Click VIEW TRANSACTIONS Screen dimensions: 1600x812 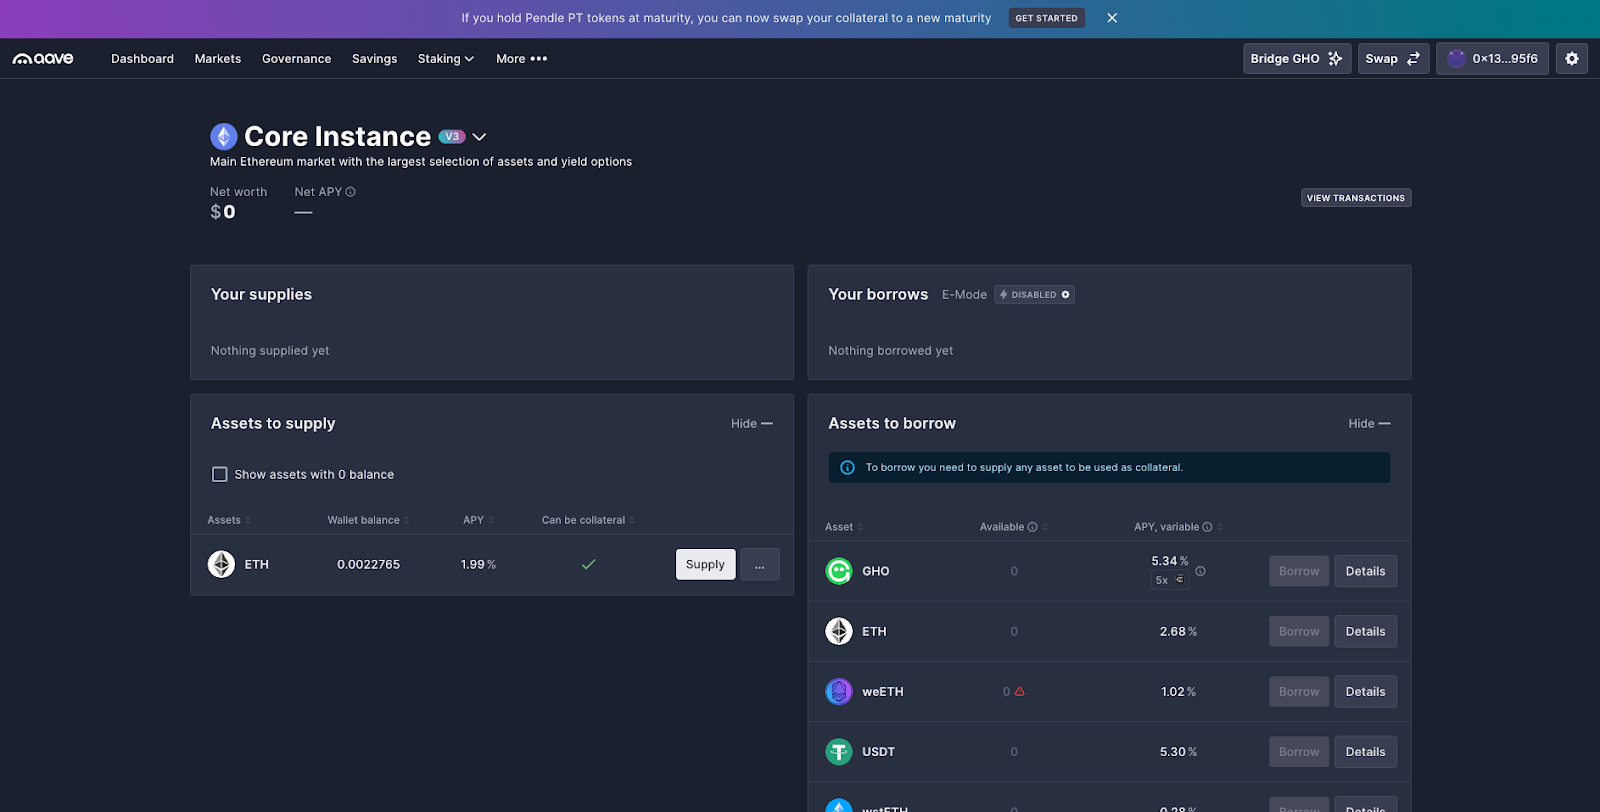coord(1356,198)
